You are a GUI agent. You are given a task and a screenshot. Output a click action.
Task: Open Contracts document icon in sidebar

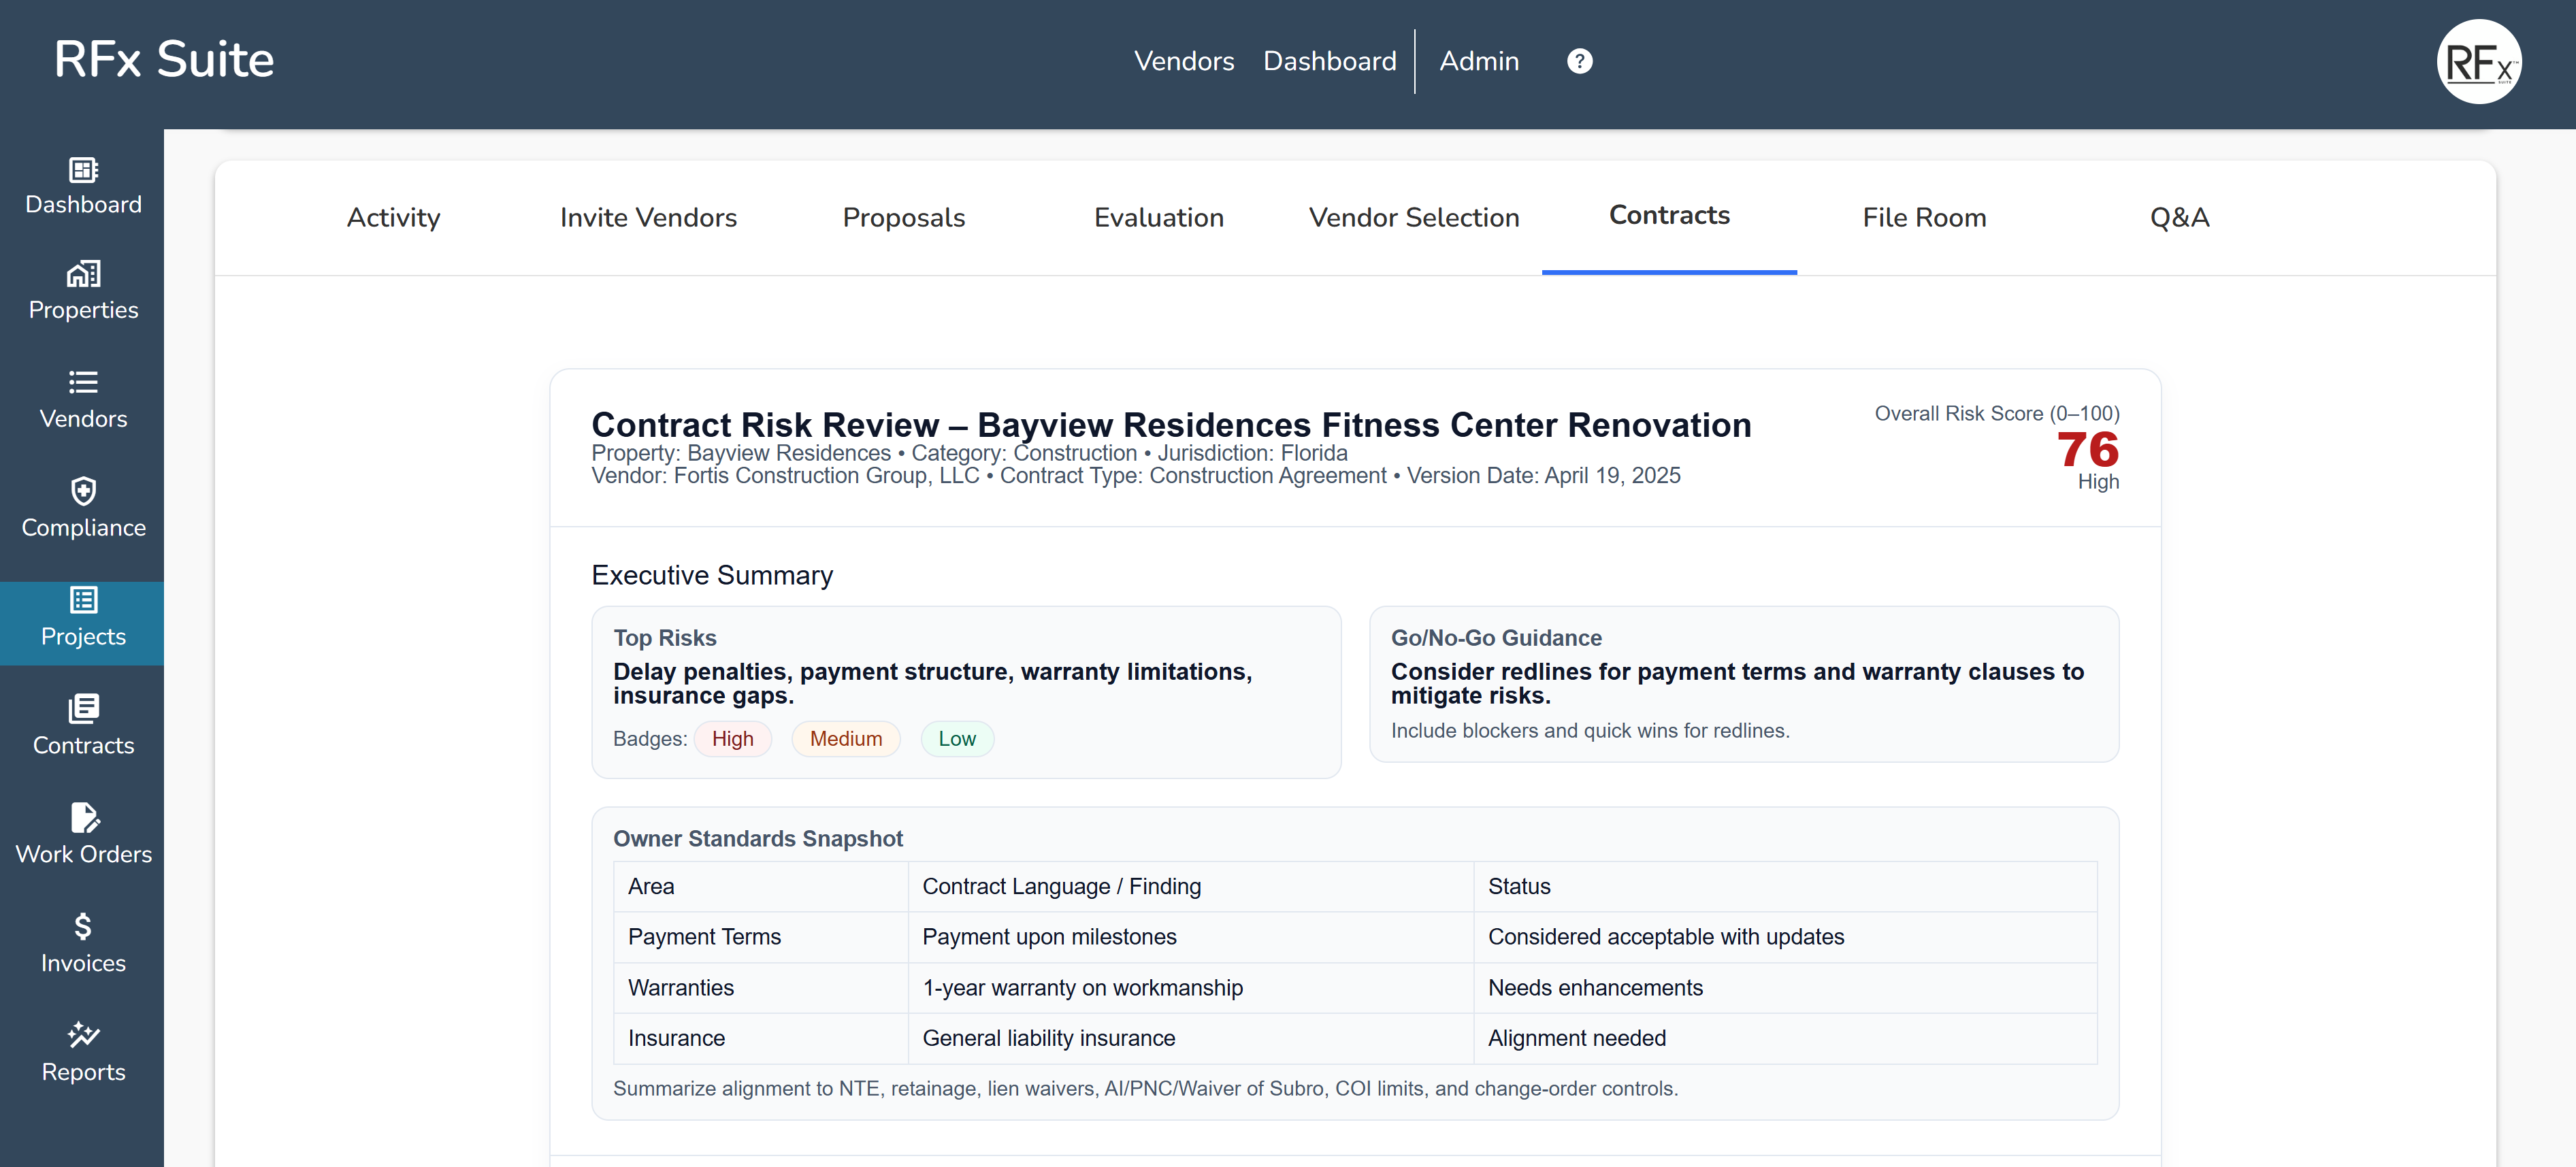click(83, 709)
